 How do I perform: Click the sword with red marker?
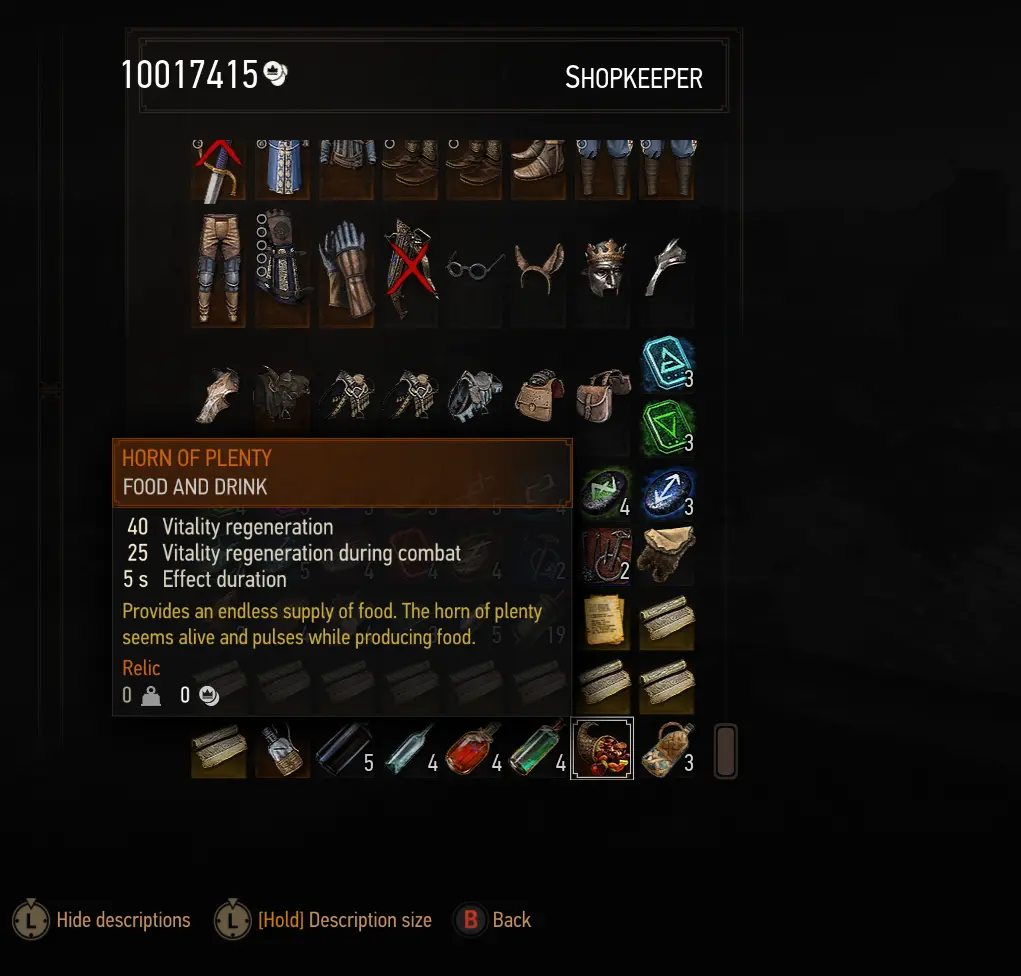(219, 171)
